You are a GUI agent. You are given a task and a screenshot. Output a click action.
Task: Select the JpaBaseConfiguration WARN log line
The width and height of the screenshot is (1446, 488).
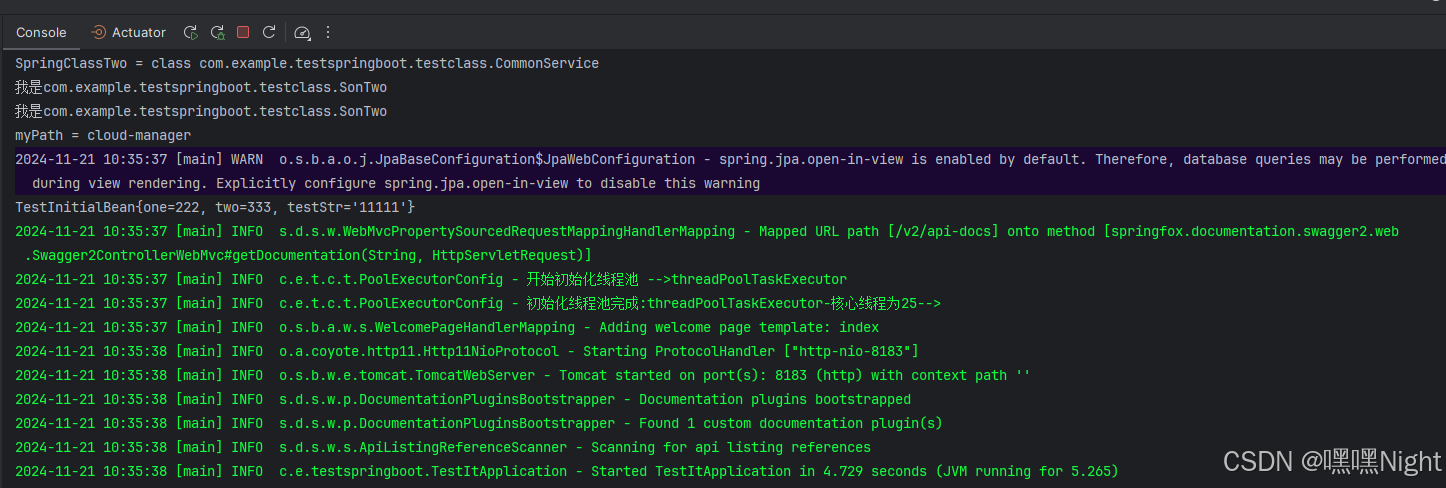tap(730, 159)
